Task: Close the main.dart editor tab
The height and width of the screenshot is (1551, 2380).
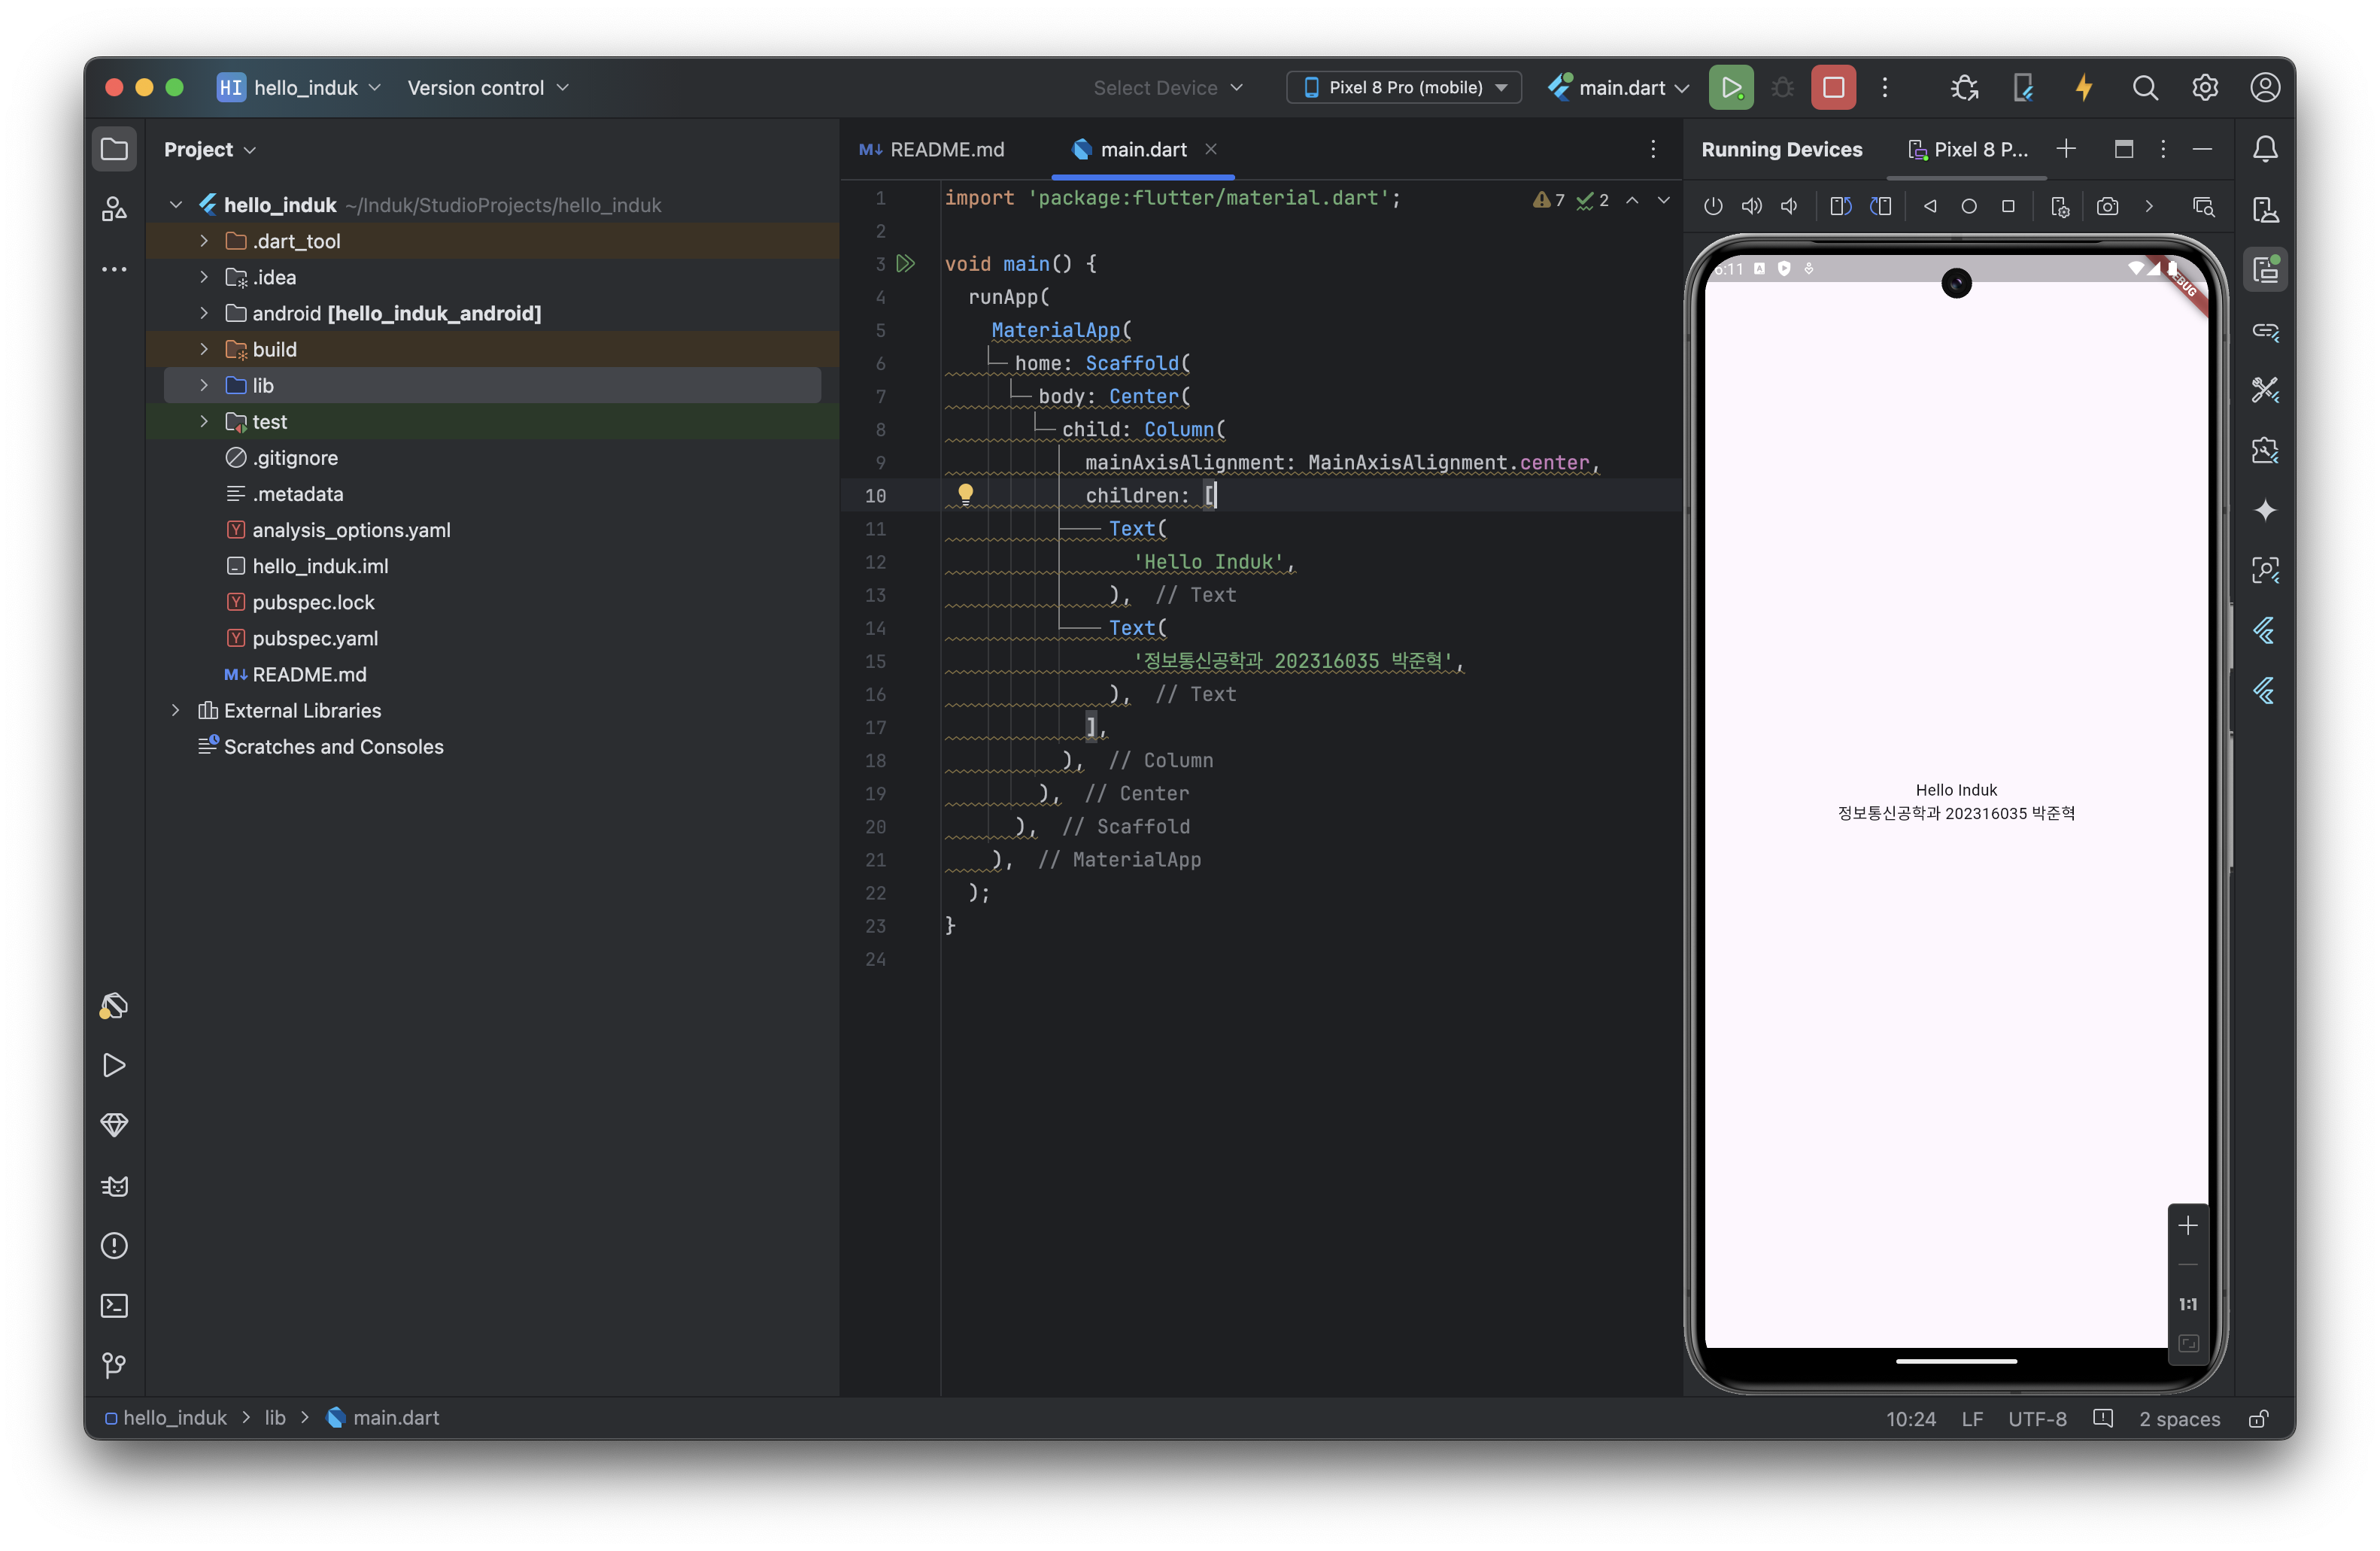Action: pos(1210,149)
